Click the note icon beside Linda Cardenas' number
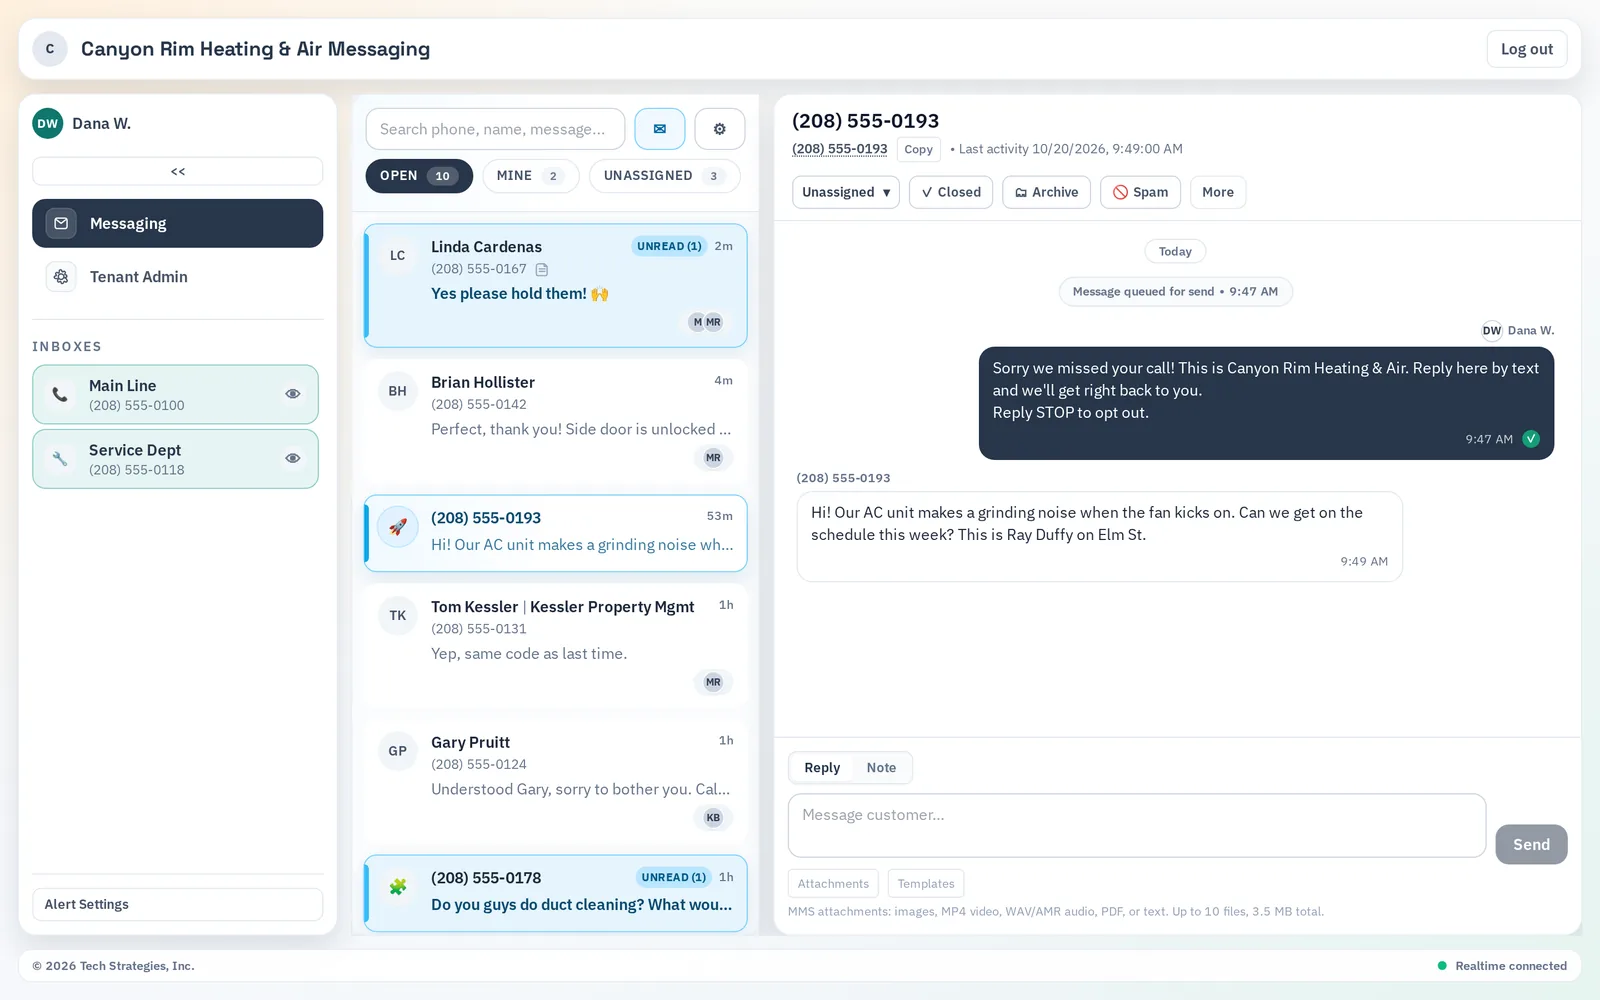This screenshot has width=1600, height=1000. tap(542, 269)
